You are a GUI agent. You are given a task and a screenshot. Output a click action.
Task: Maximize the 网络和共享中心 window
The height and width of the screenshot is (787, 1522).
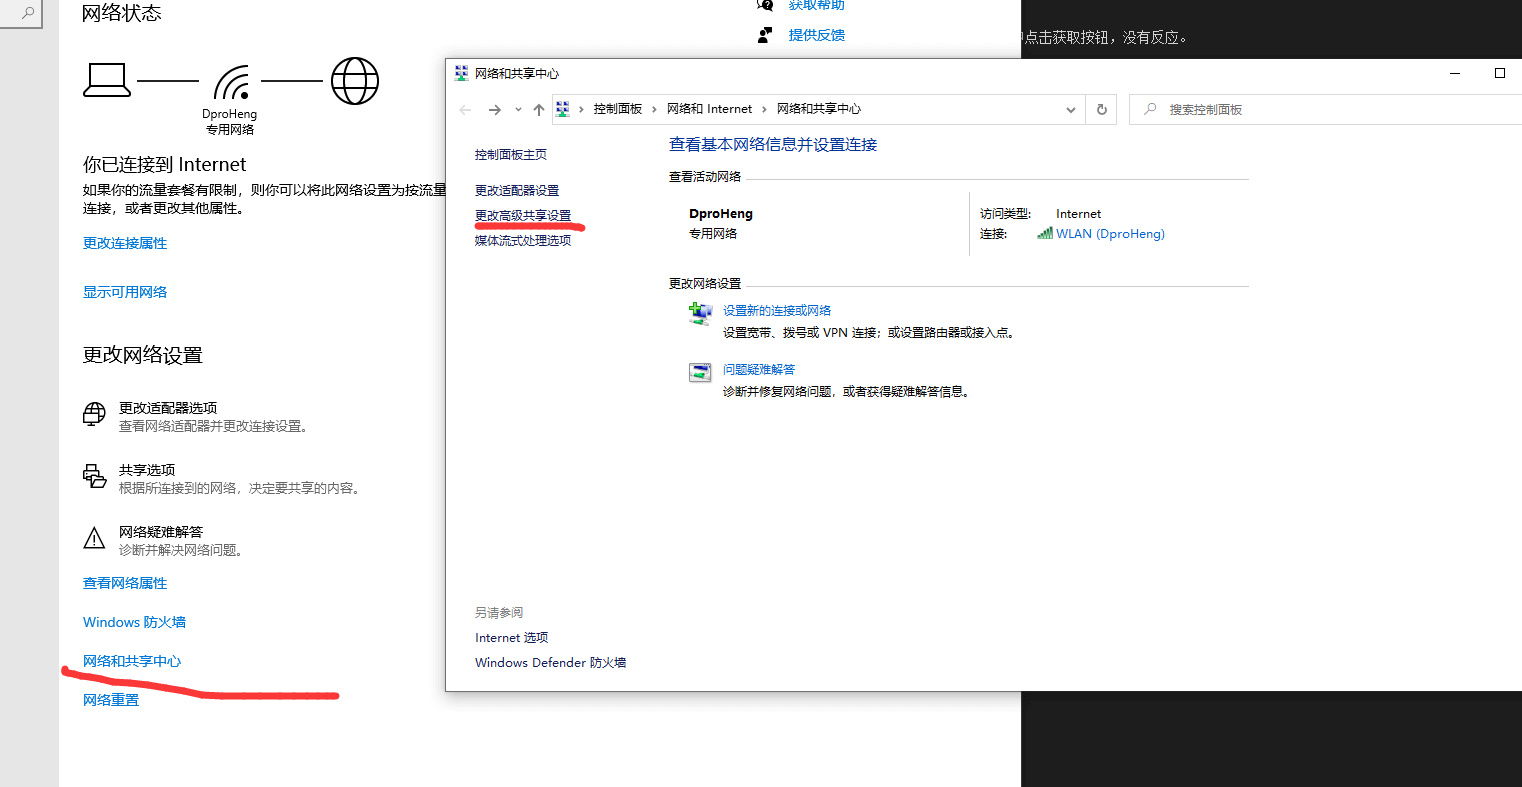pos(1499,73)
